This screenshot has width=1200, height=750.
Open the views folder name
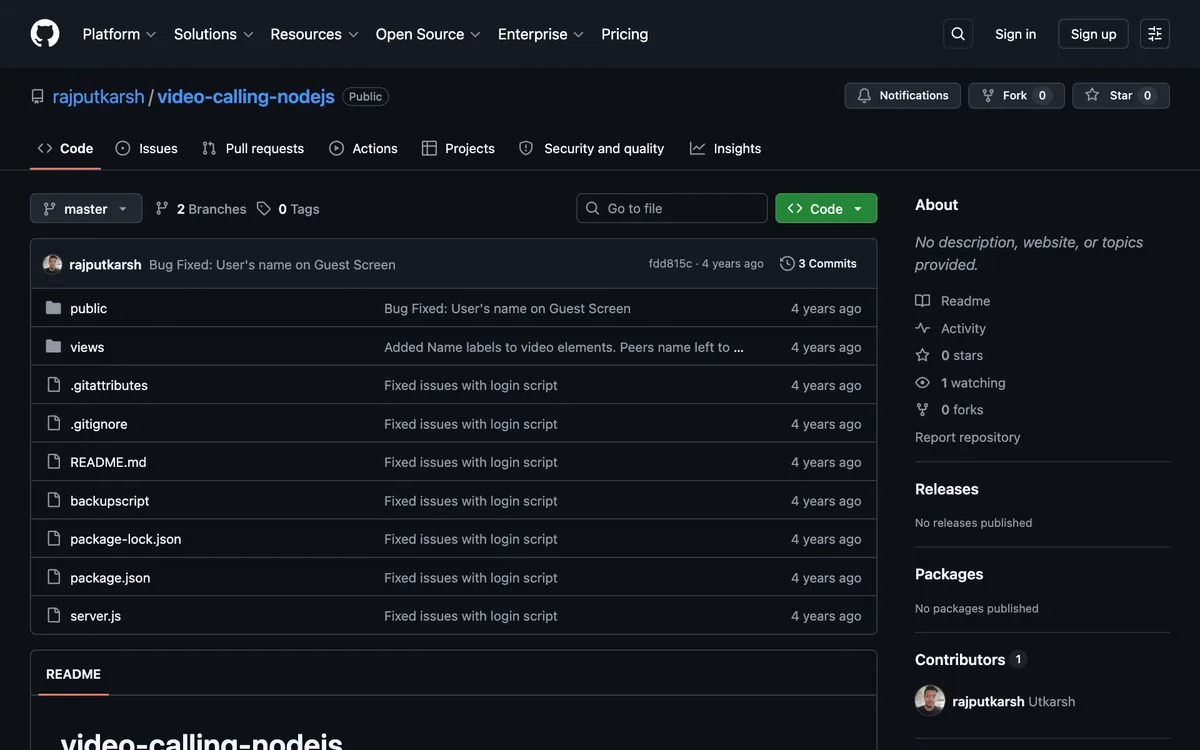point(87,347)
